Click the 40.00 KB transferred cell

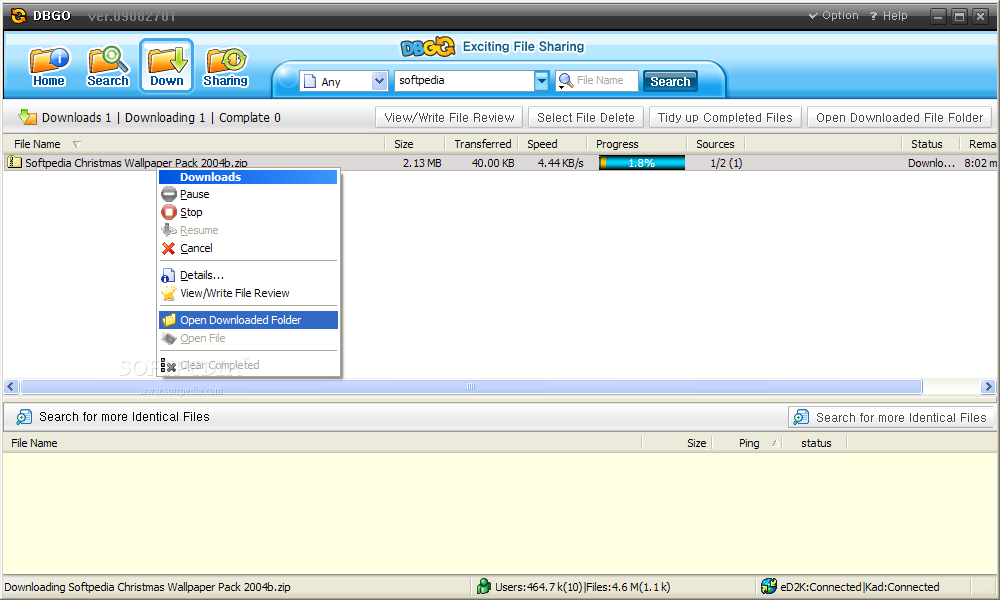[493, 163]
